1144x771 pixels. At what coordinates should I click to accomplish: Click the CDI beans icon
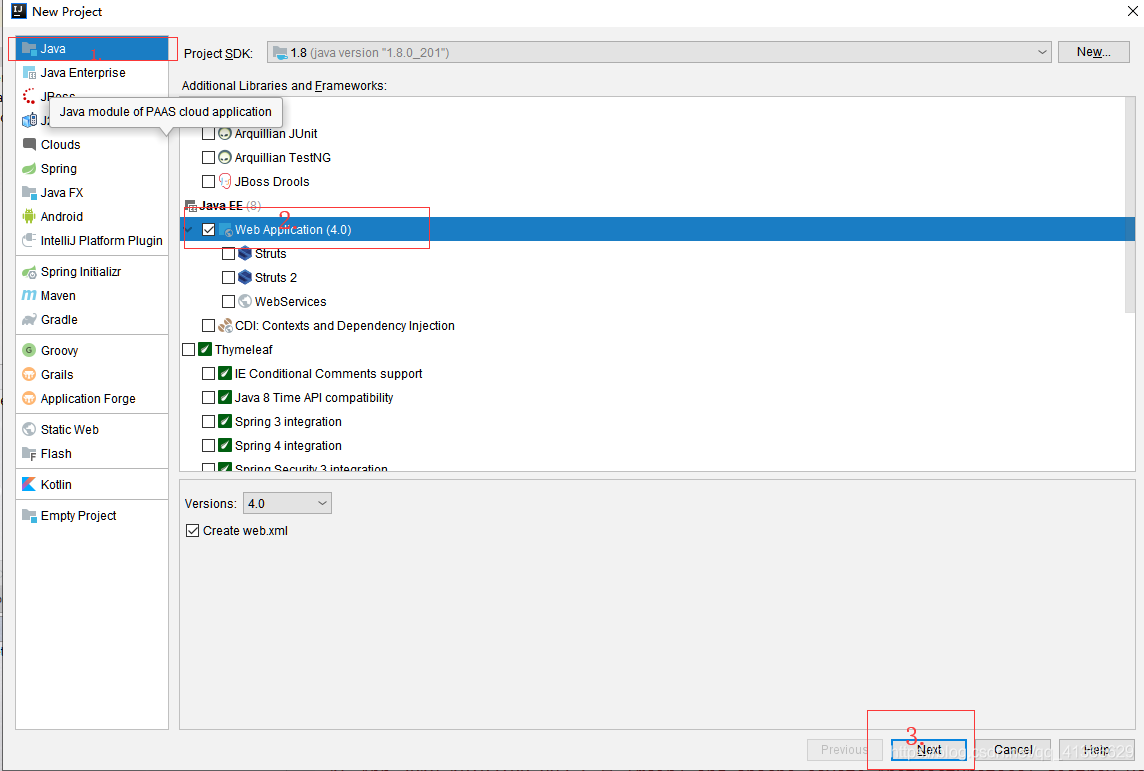click(225, 326)
